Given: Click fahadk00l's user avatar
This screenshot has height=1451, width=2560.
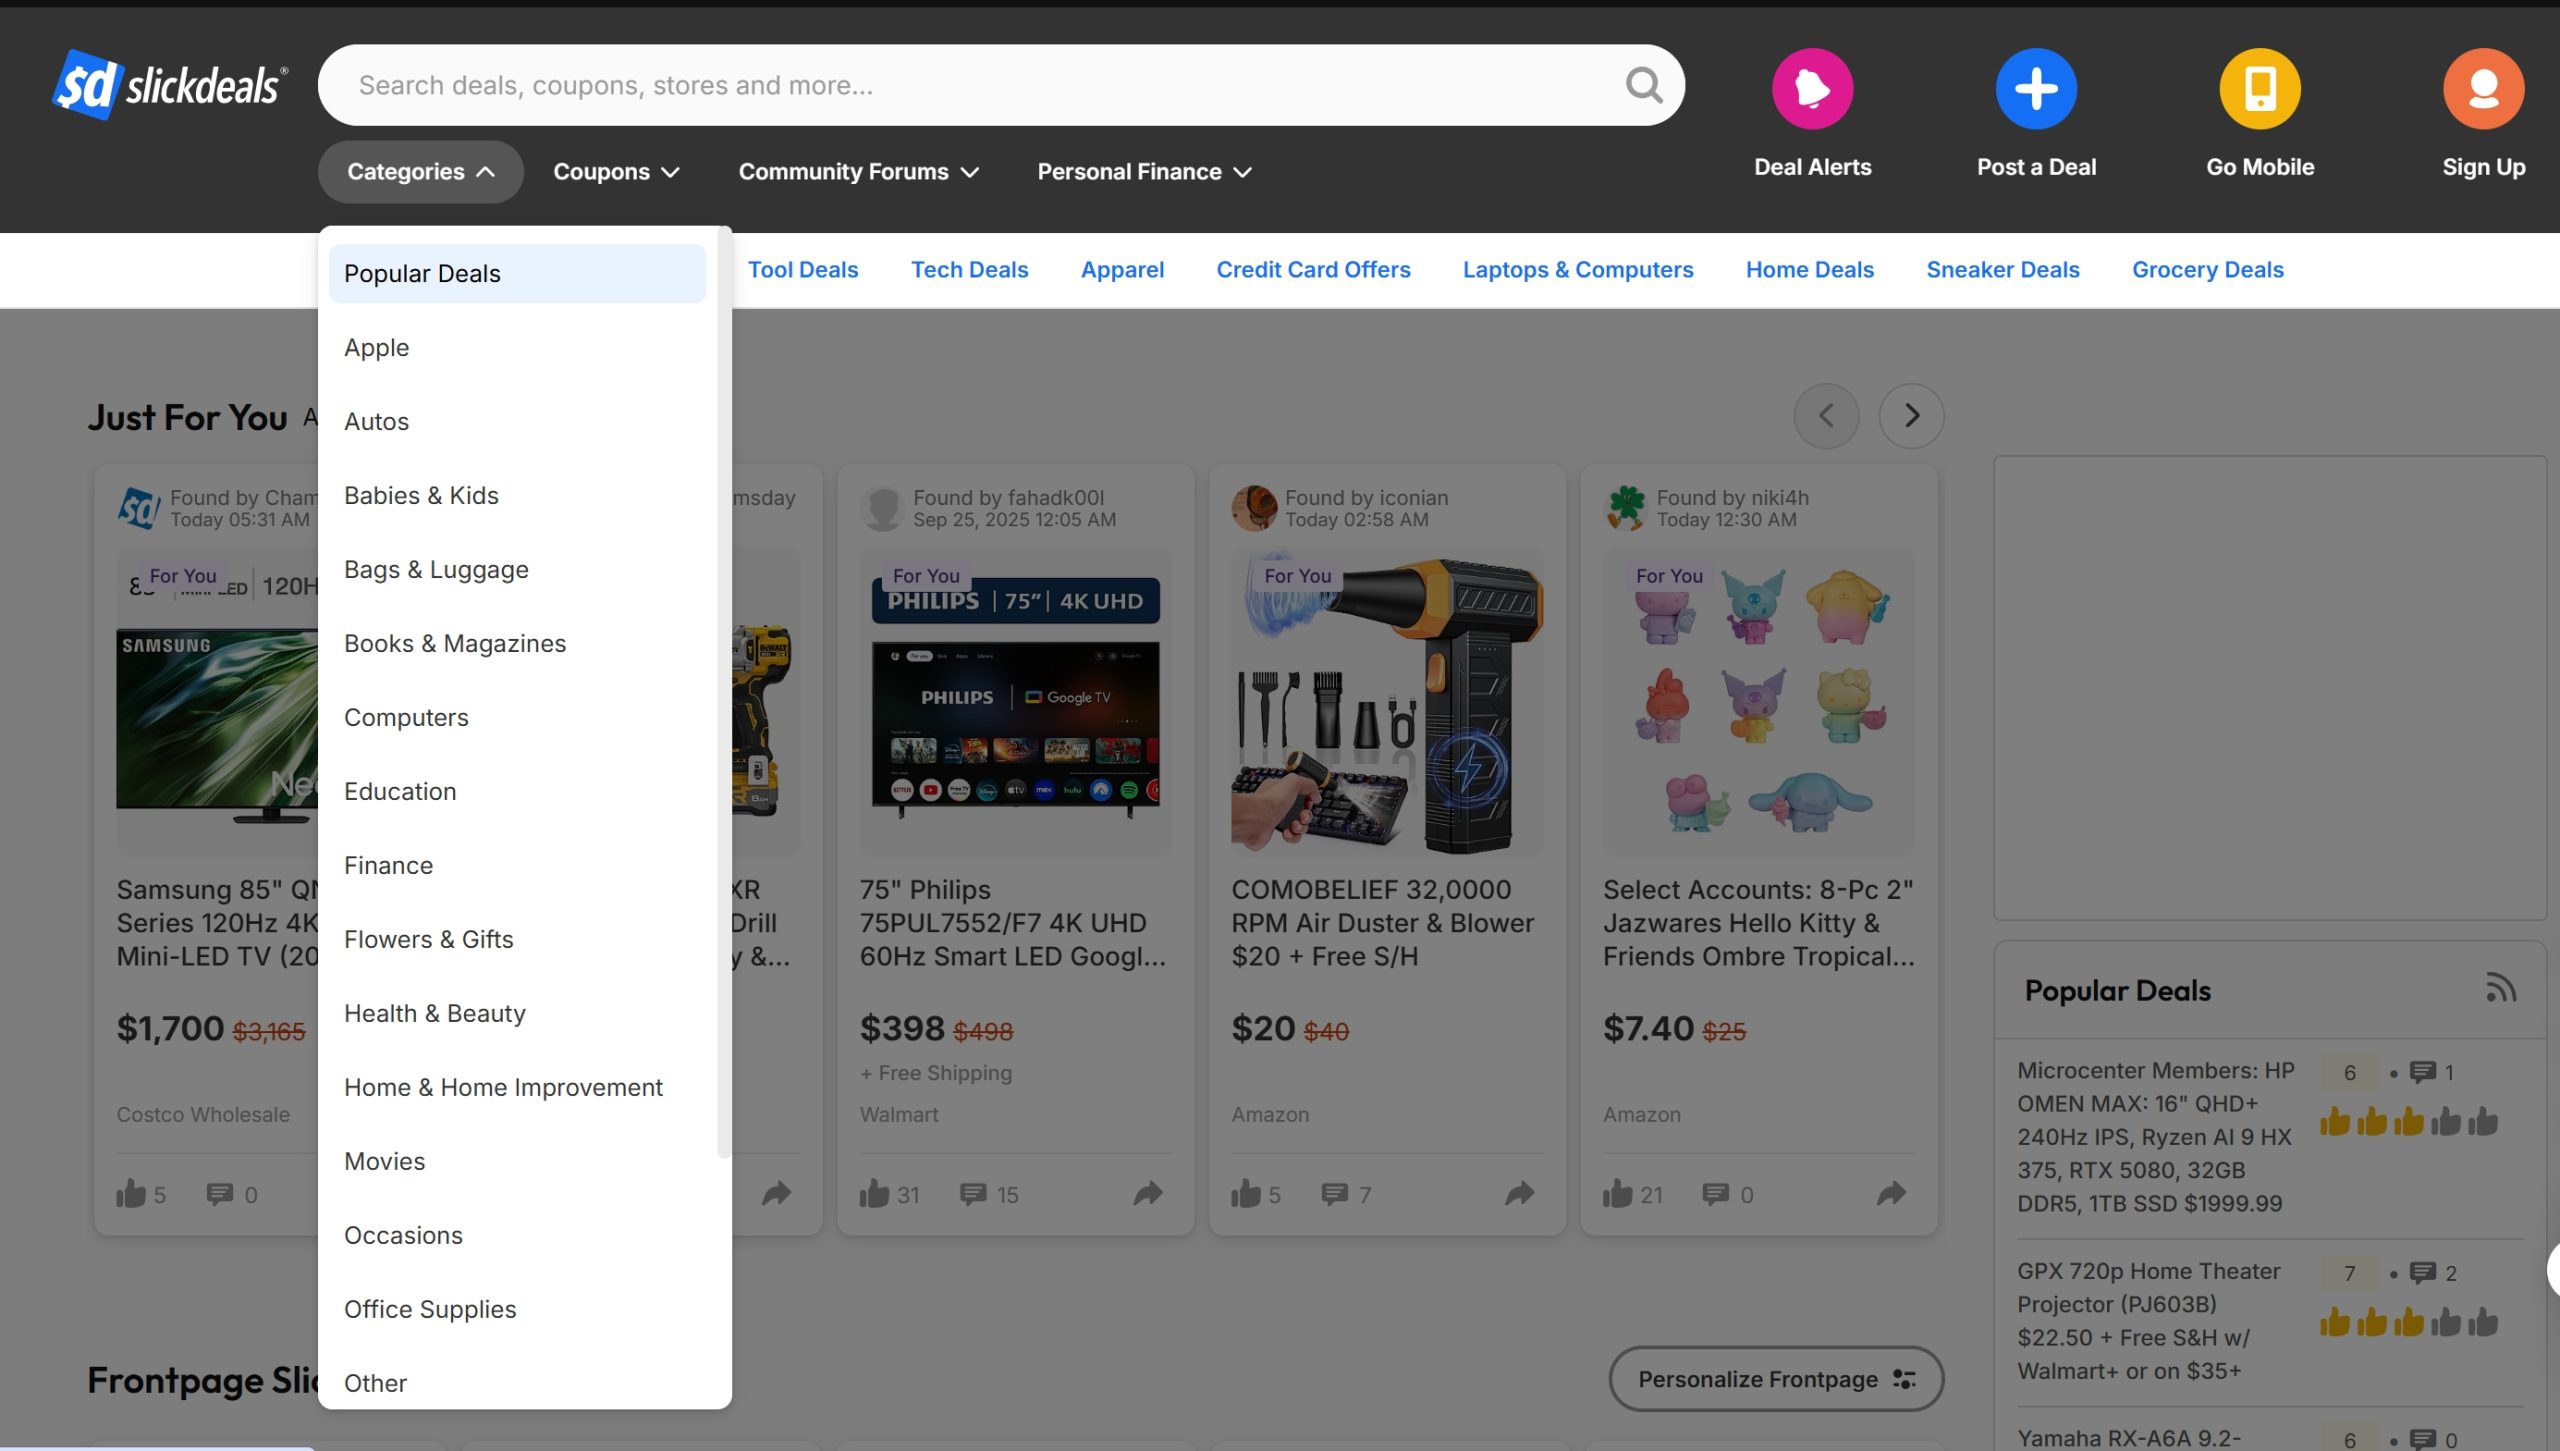Looking at the screenshot, I should 883,508.
